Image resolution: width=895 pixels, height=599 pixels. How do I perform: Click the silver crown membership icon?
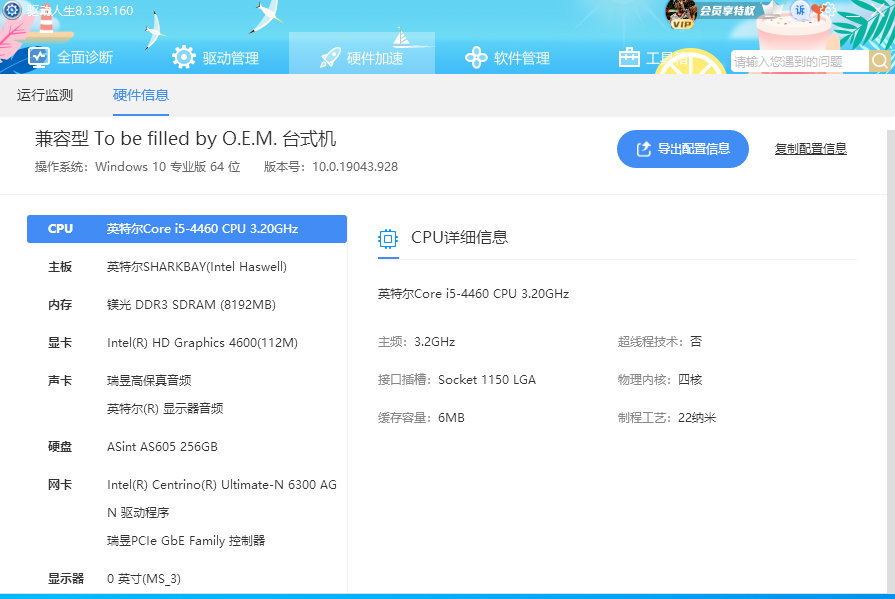773,8
